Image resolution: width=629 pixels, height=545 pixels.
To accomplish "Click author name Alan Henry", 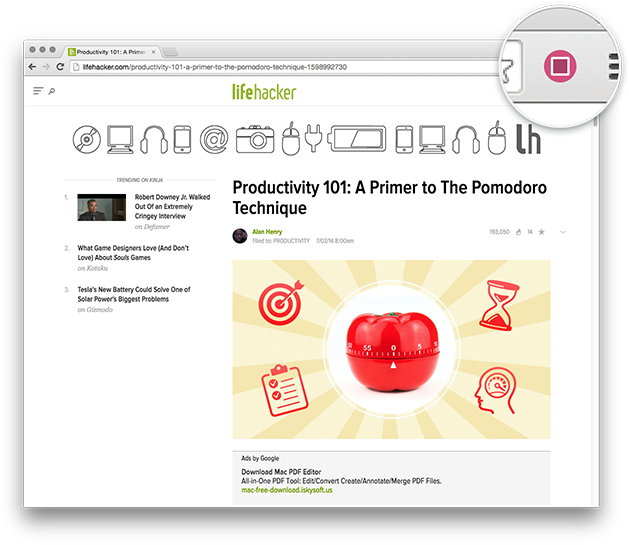I will pos(267,232).
